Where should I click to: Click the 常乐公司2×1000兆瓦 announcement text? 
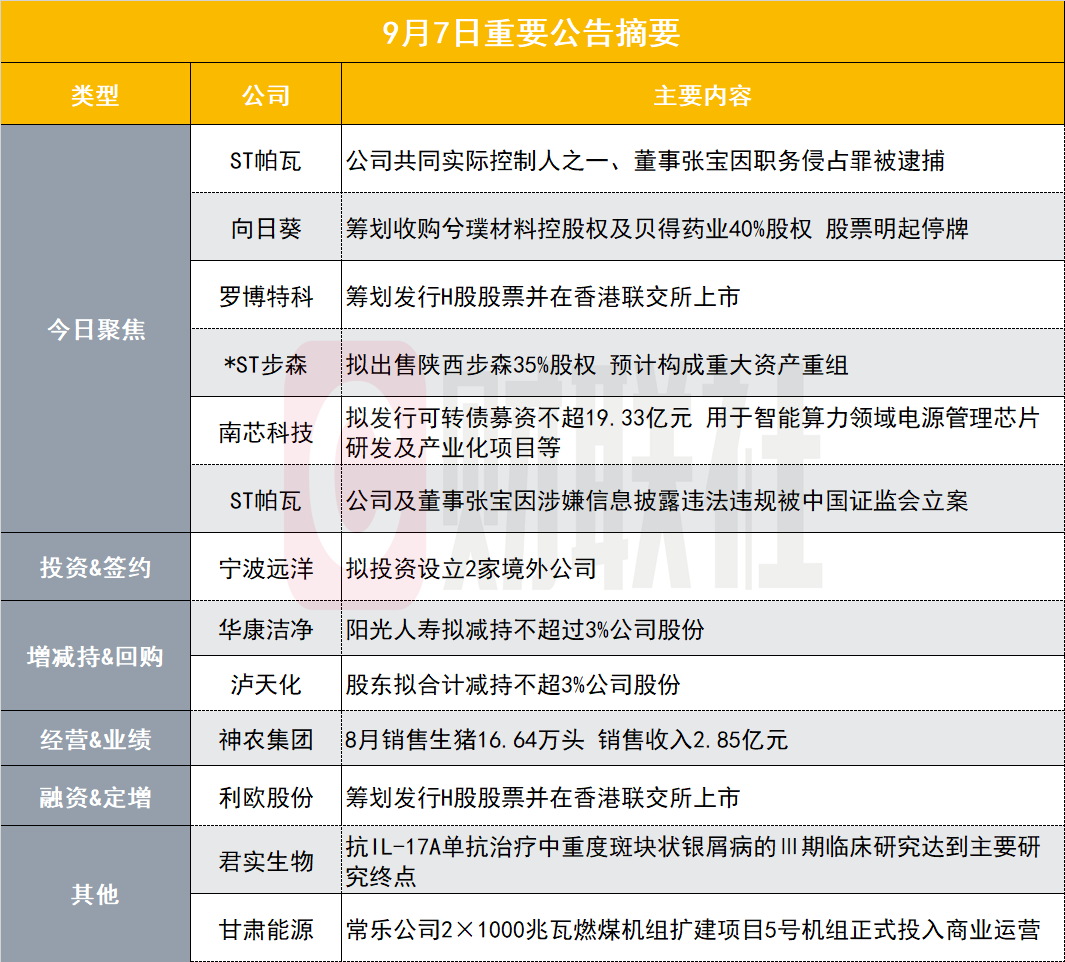[693, 929]
